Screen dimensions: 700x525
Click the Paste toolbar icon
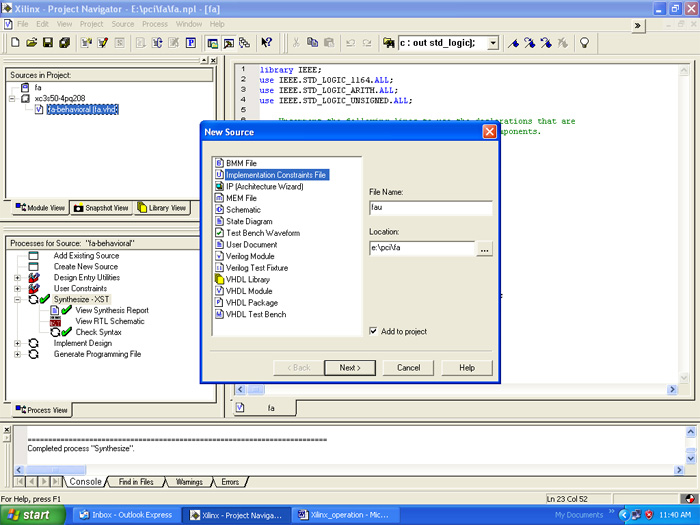point(329,43)
